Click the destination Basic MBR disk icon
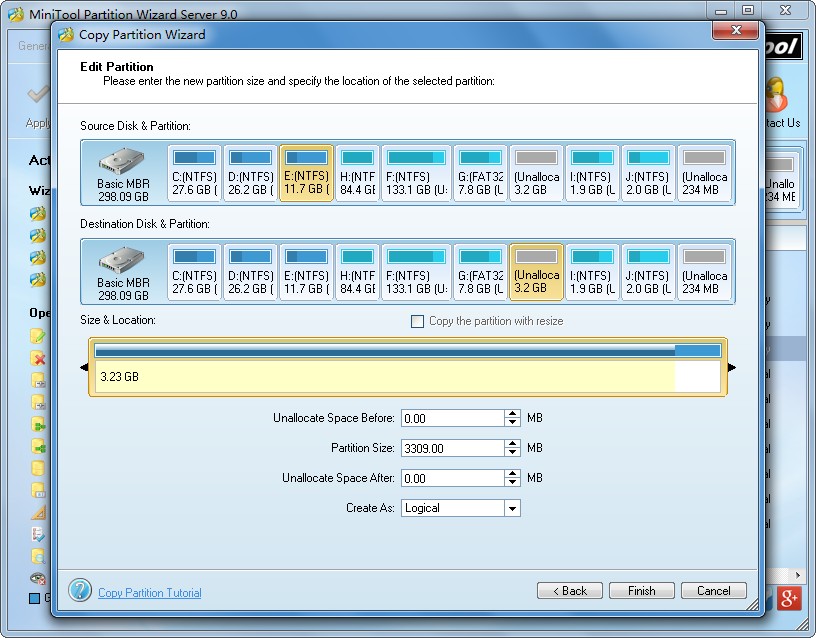 pos(122,260)
